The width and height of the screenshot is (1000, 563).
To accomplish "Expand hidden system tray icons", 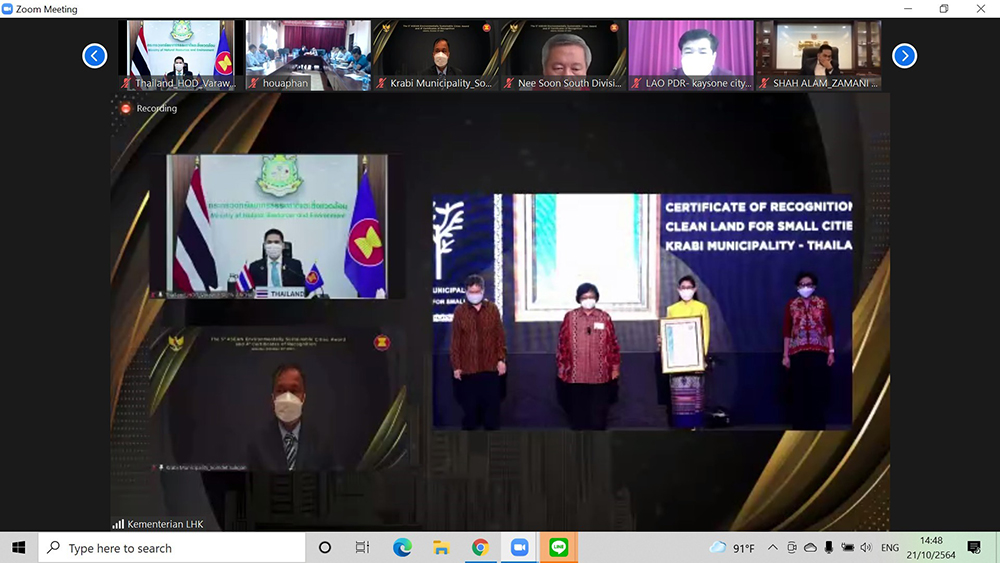I will (x=772, y=548).
